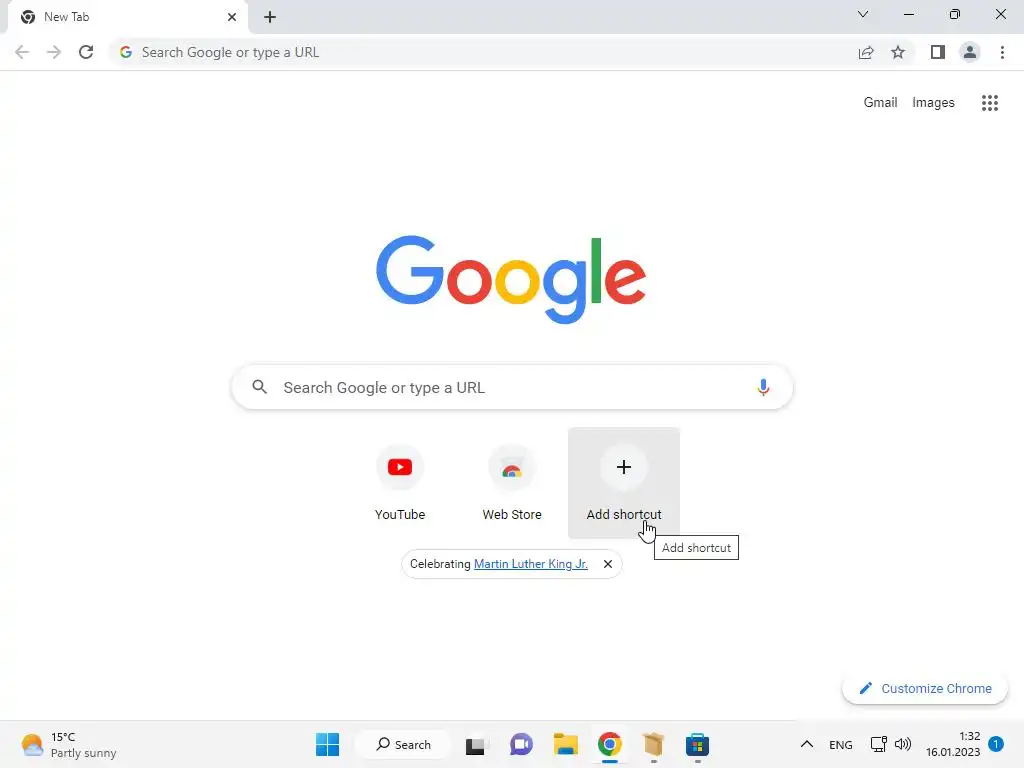This screenshot has width=1024, height=768.
Task: Open the Web Store shortcut
Action: [x=512, y=483]
